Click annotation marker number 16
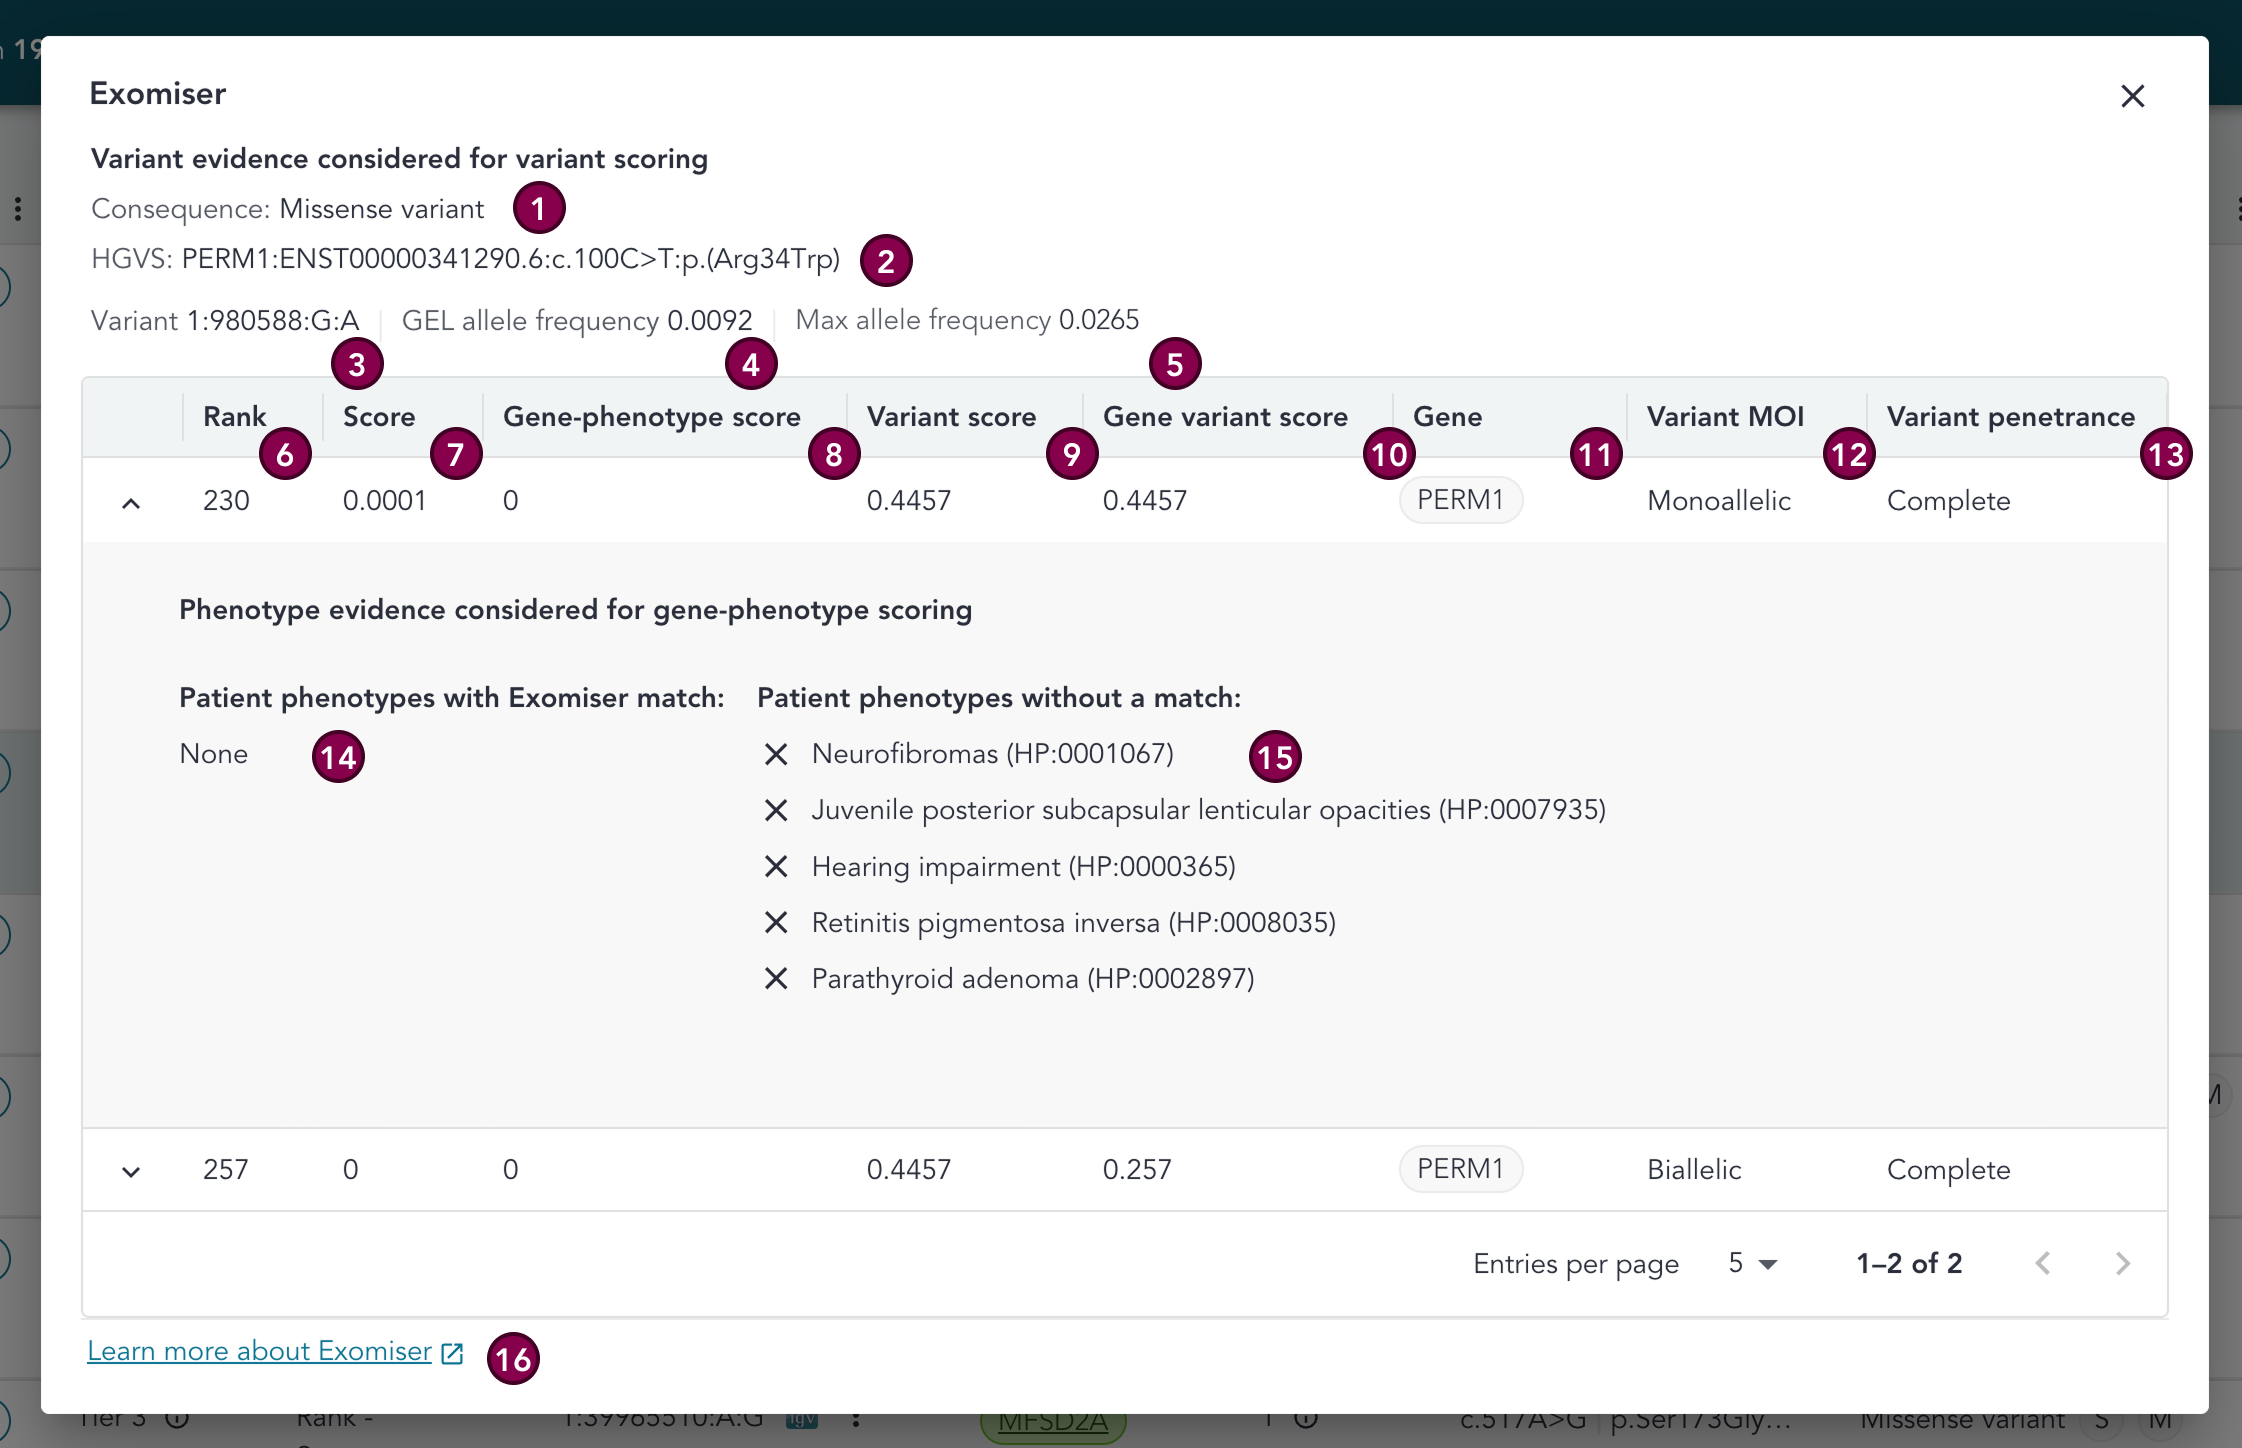The height and width of the screenshot is (1448, 2242). 513,1359
